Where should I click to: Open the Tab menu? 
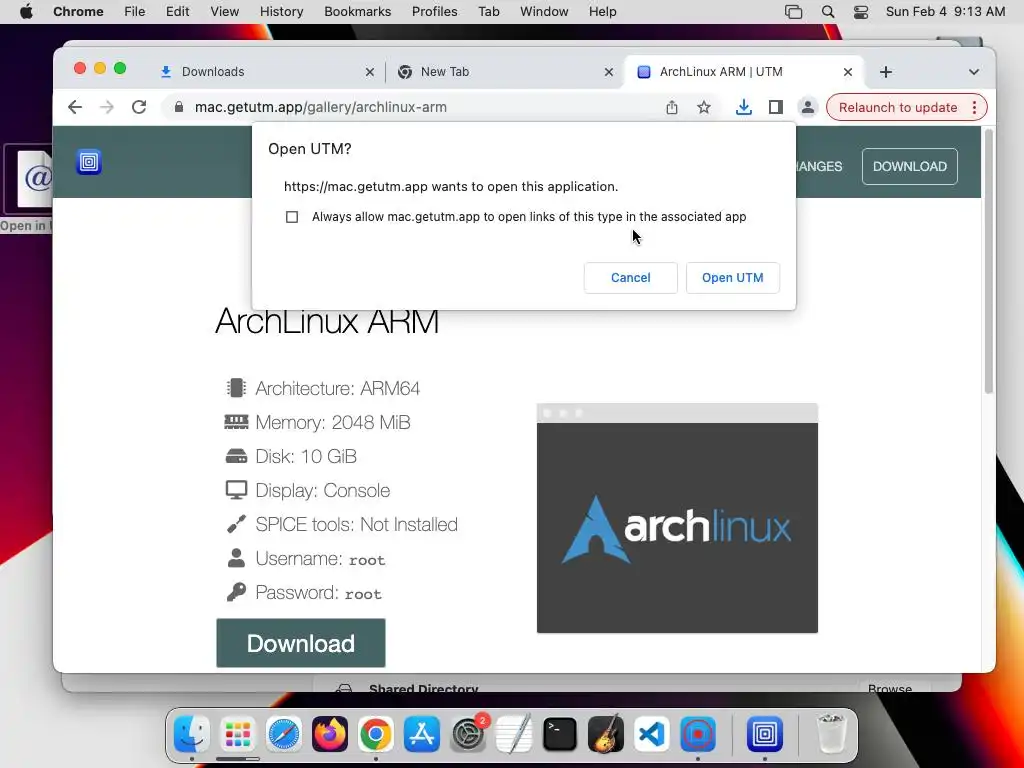pyautogui.click(x=488, y=12)
